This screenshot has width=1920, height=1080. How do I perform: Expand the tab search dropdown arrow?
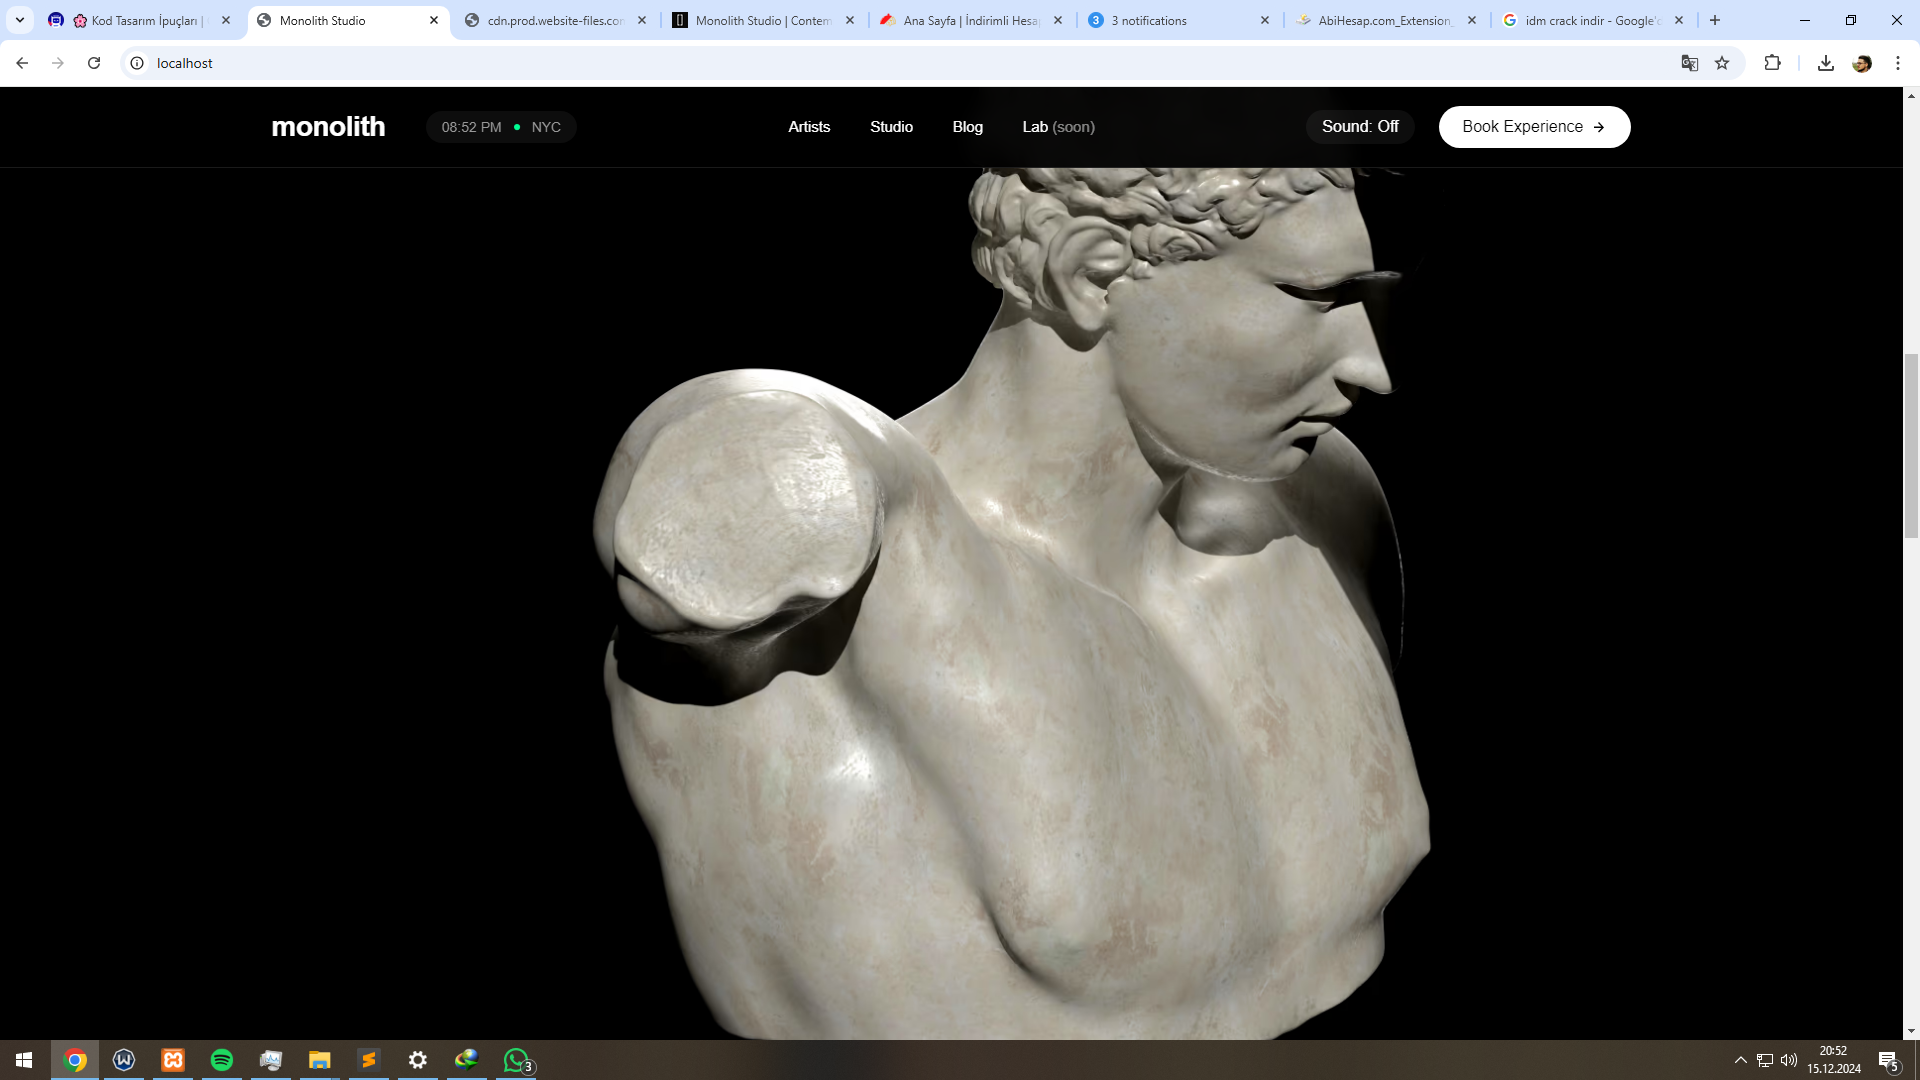tap(20, 20)
